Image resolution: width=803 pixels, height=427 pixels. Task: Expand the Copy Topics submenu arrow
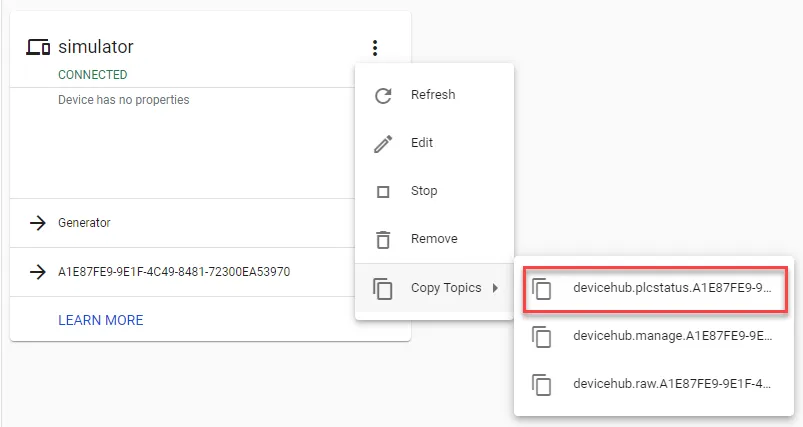coord(495,288)
